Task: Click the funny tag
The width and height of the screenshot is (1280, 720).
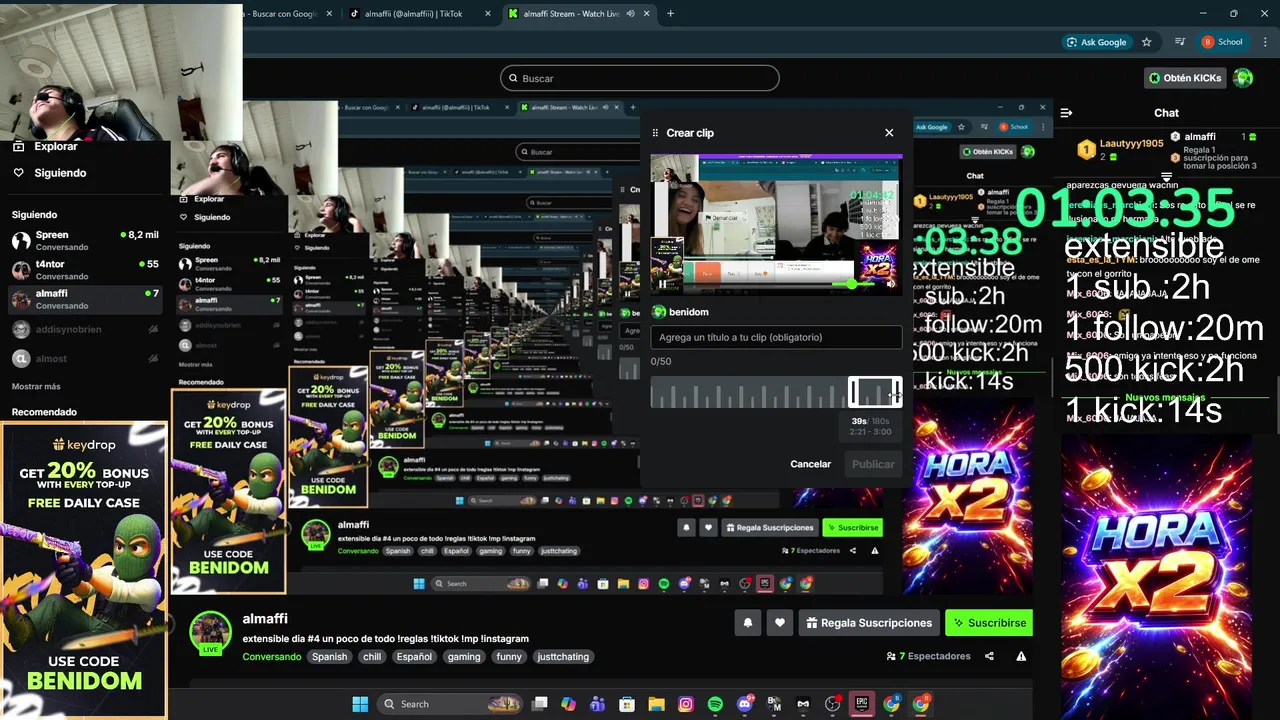Action: coord(509,657)
